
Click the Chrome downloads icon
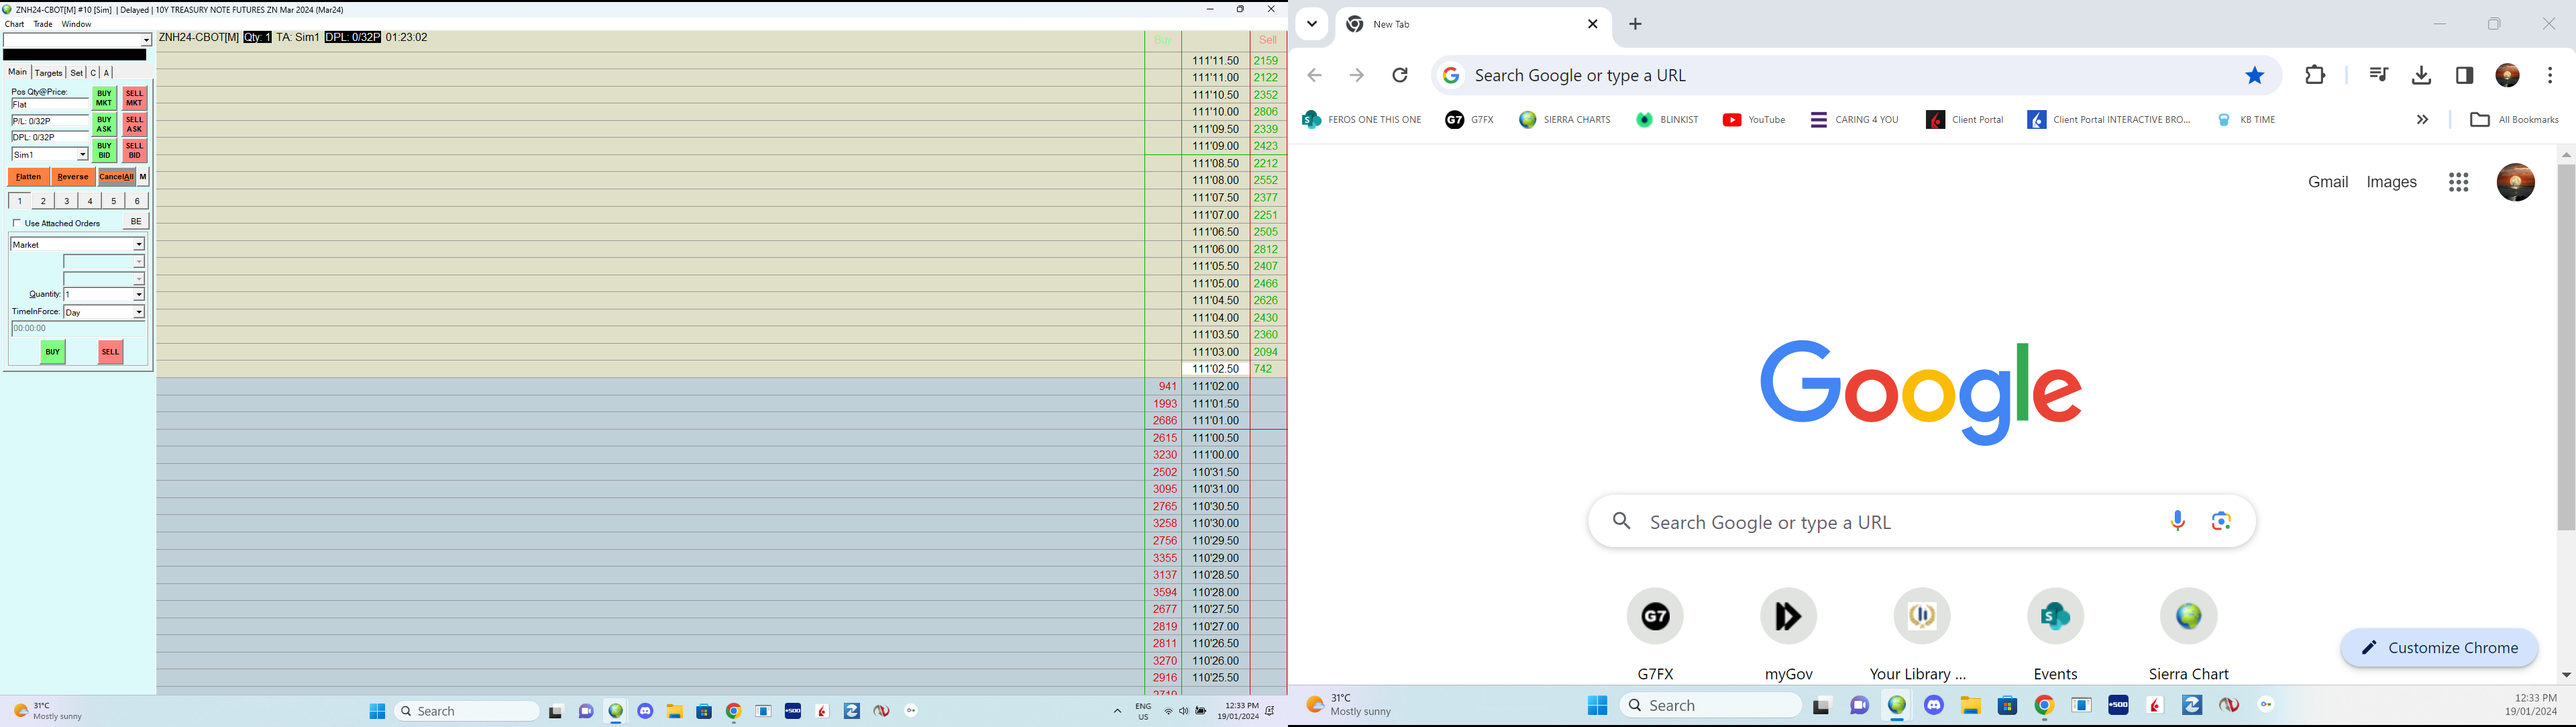pyautogui.click(x=2421, y=76)
